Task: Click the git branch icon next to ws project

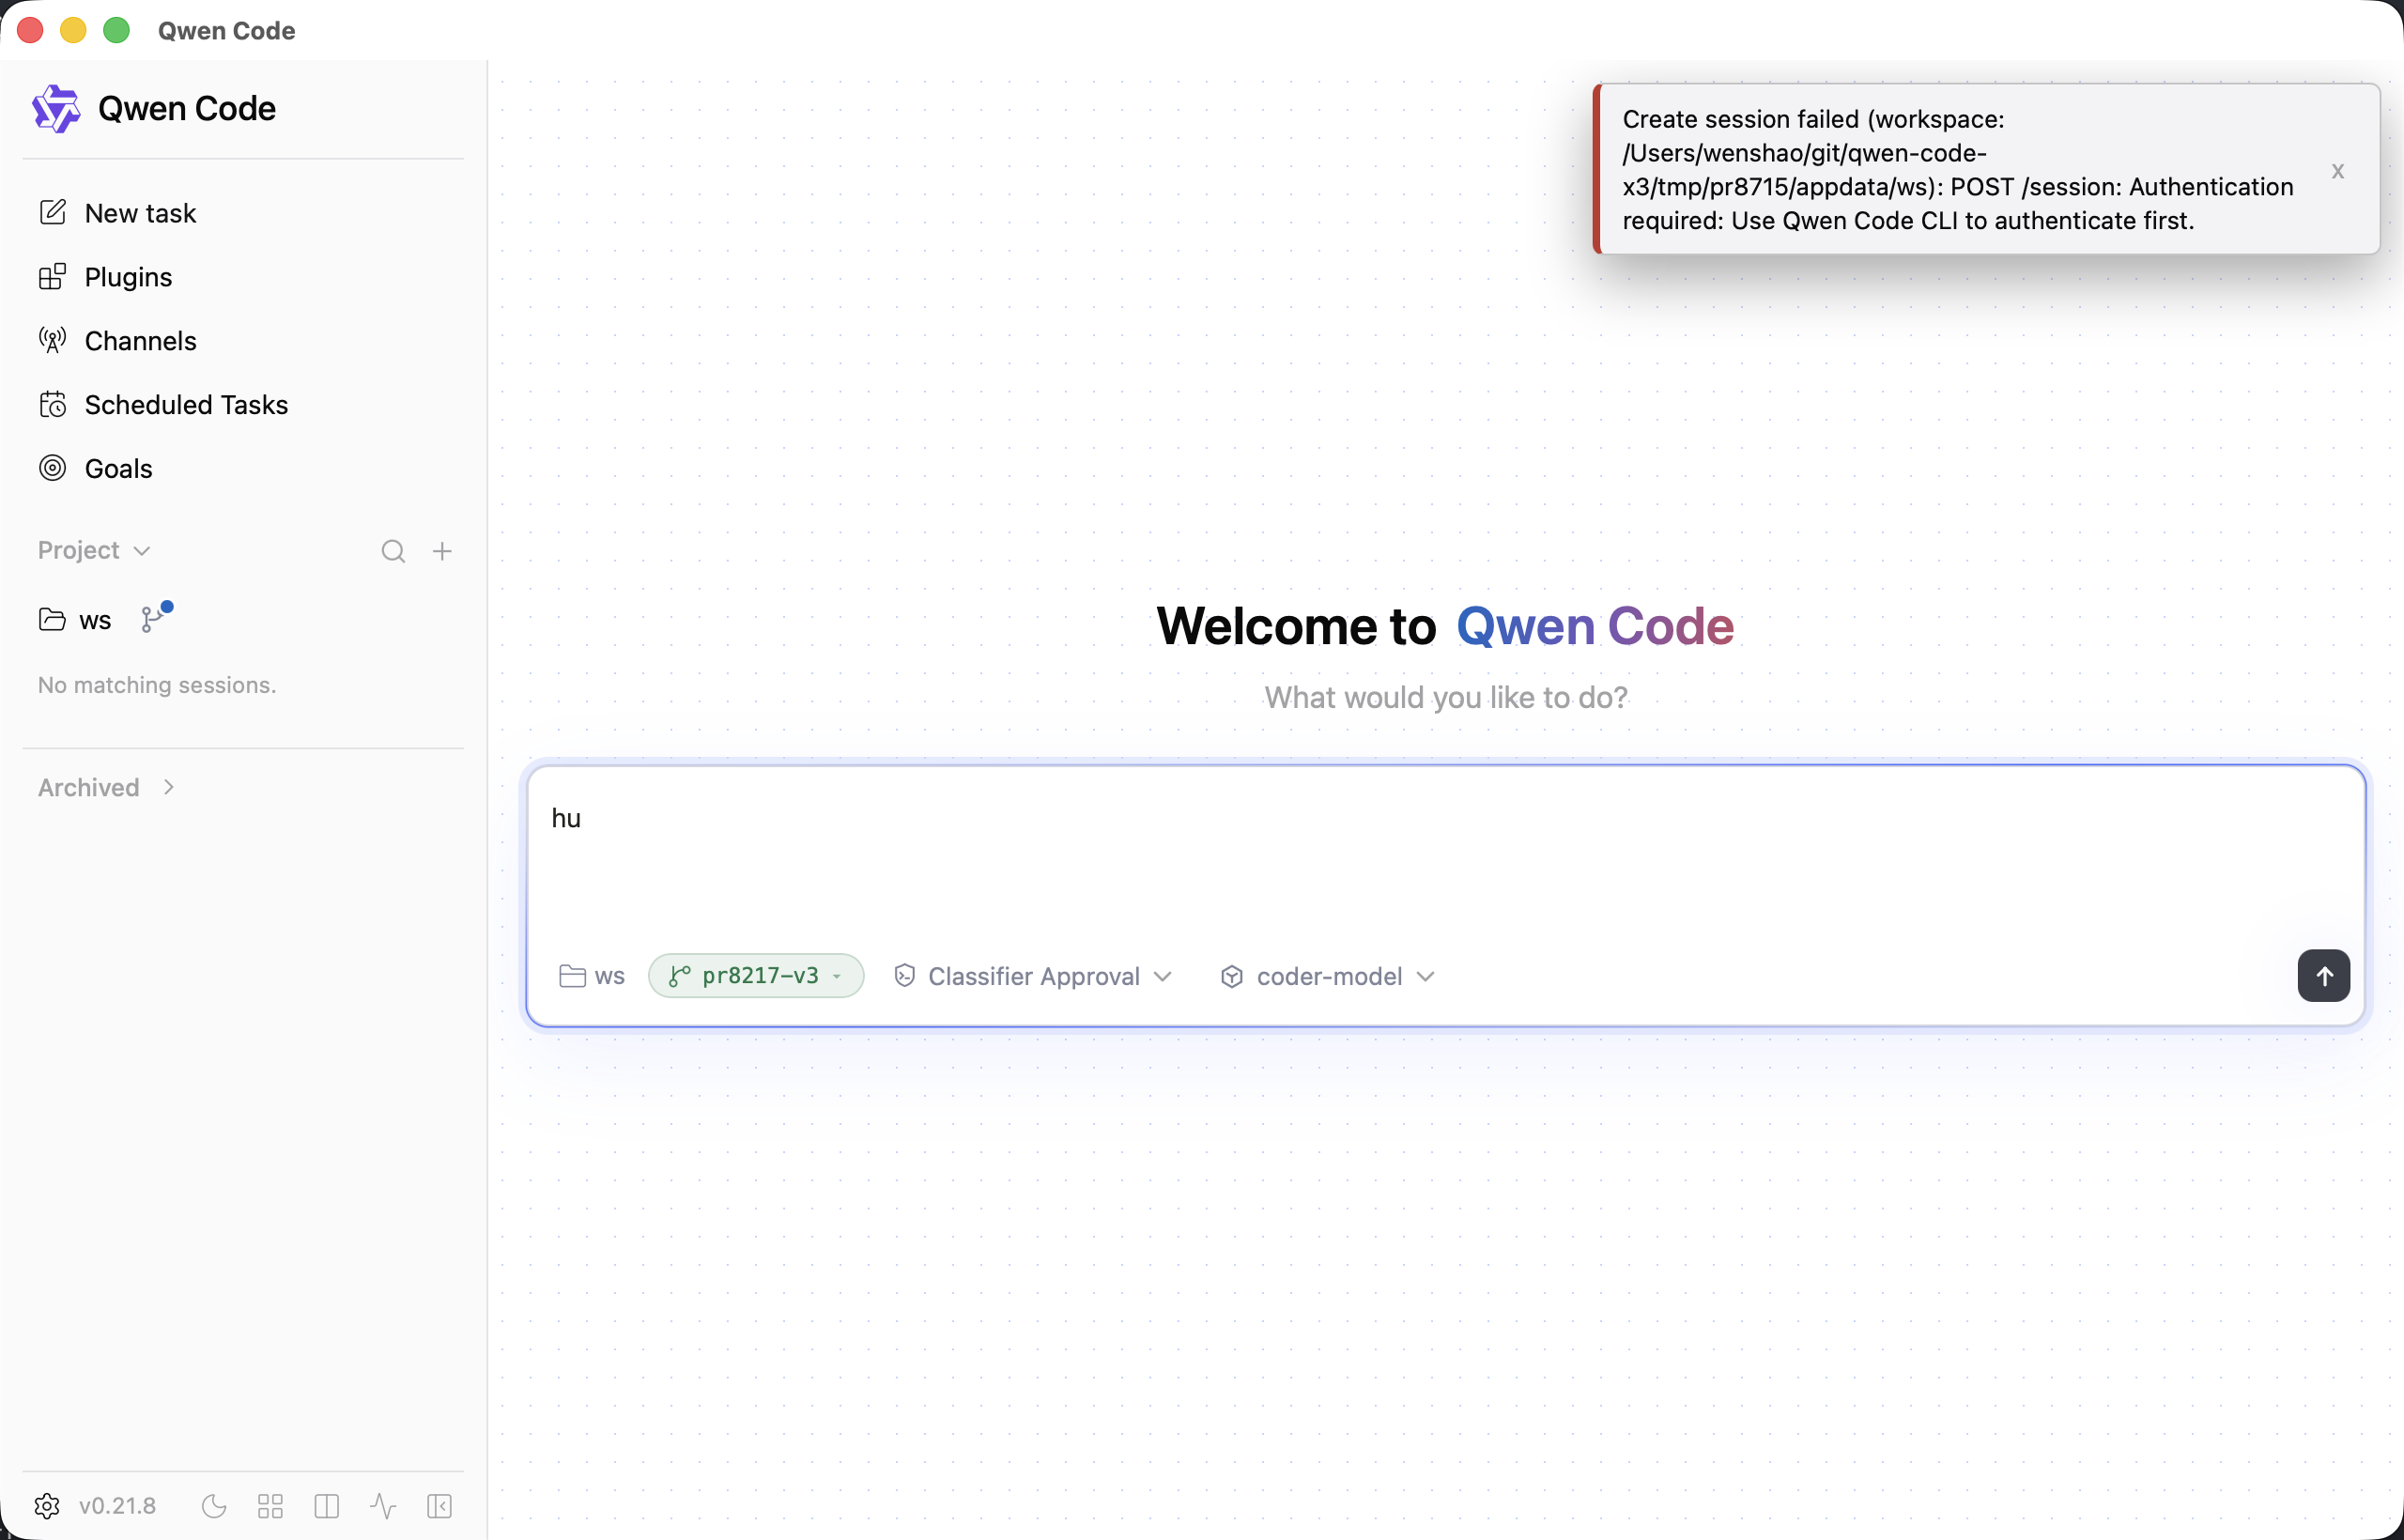Action: point(152,620)
